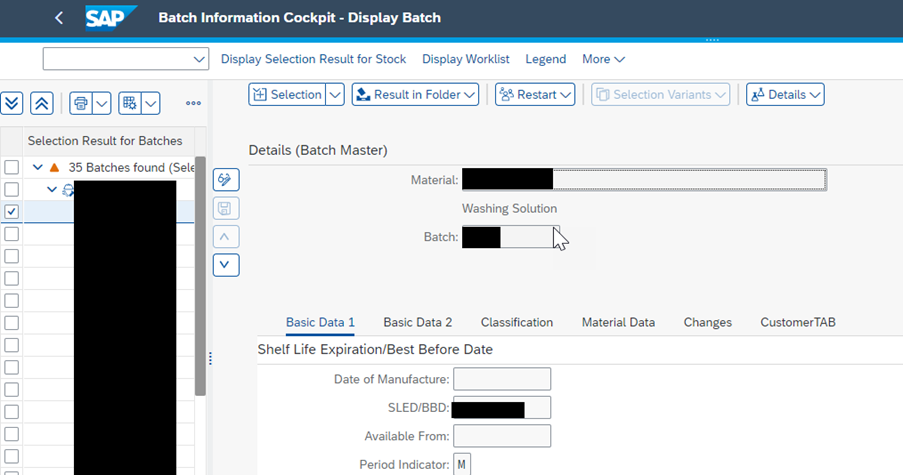Viewport: 903px width, 475px height.
Task: Expand all nodes with double-down arrow icon
Action: [12, 103]
